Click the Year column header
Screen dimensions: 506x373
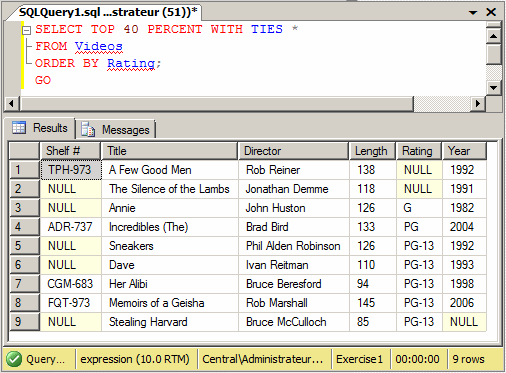coord(464,151)
